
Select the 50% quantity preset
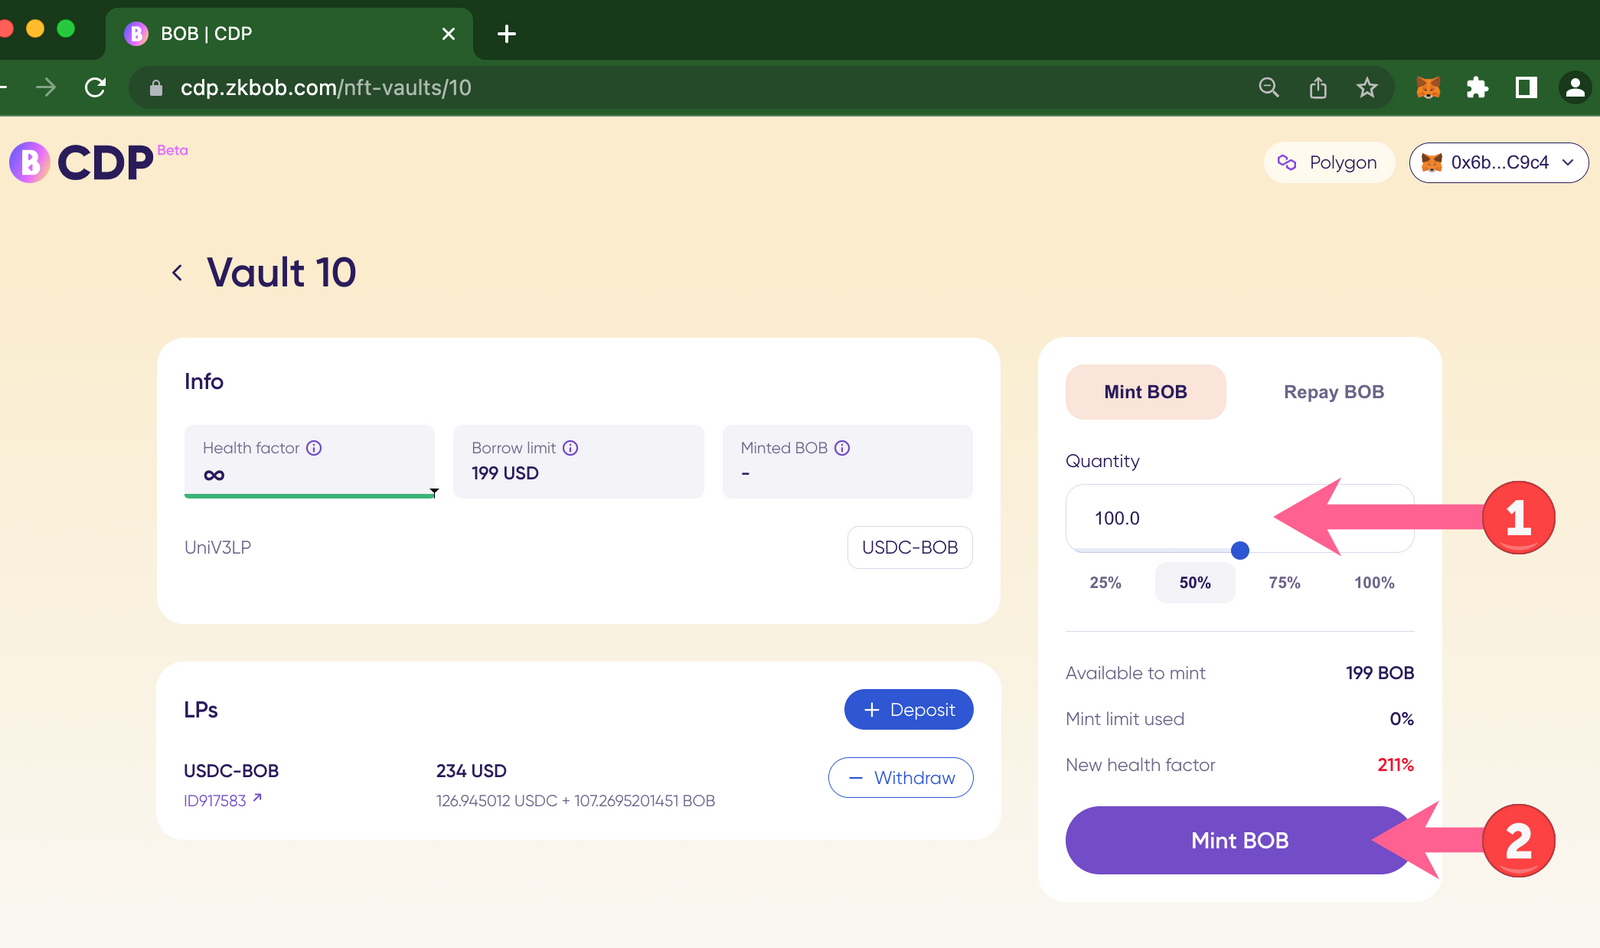1195,583
